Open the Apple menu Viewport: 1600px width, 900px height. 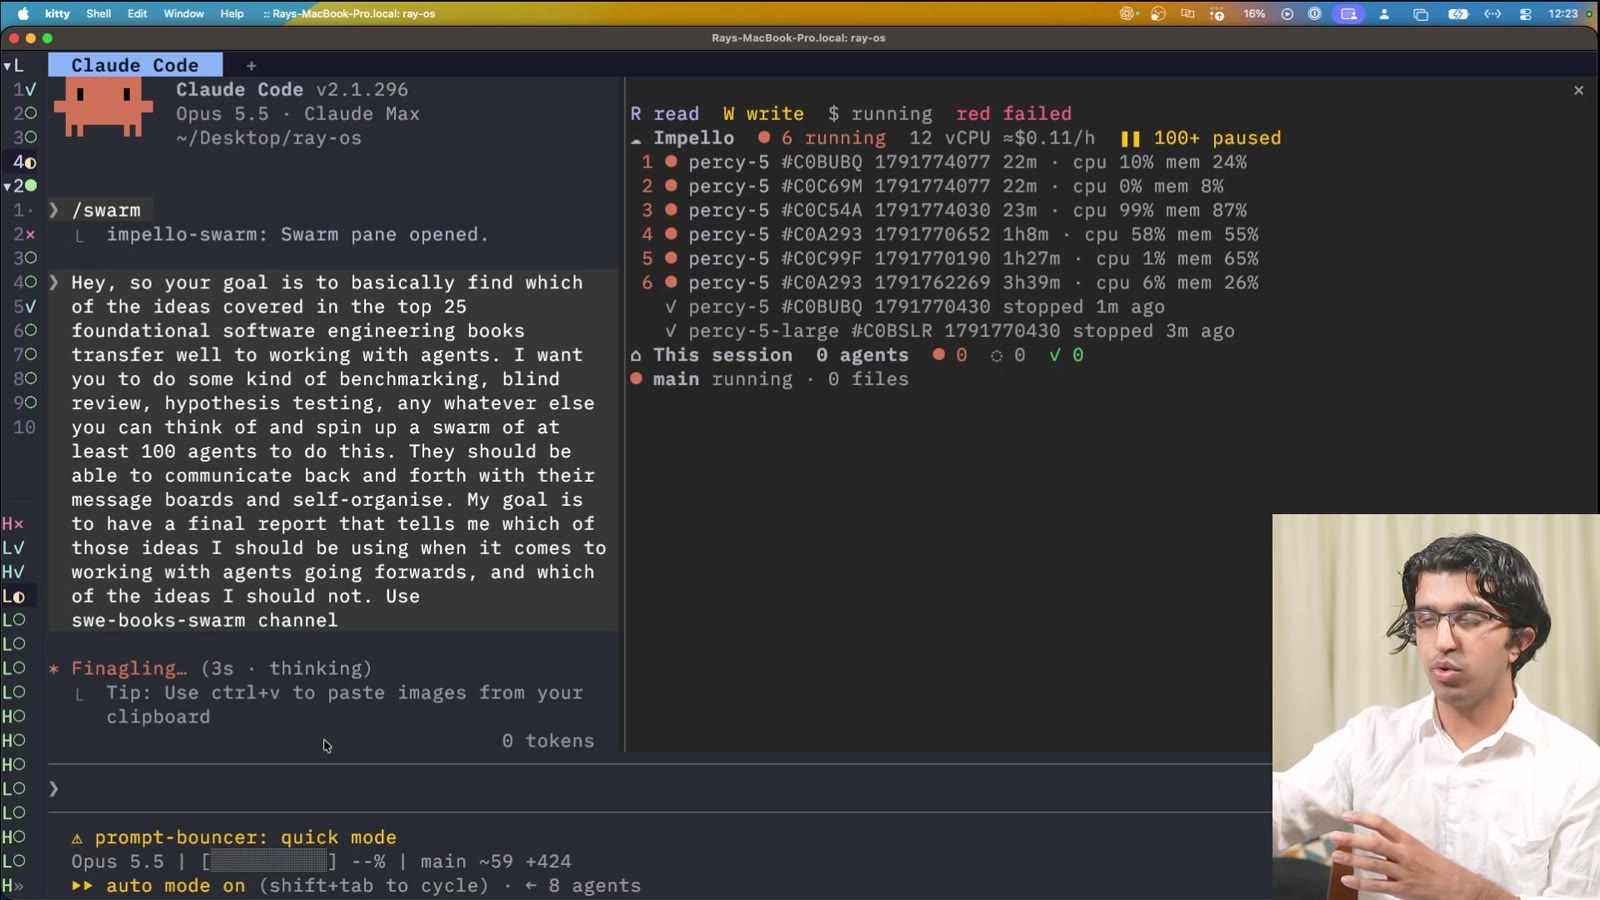coord(23,13)
